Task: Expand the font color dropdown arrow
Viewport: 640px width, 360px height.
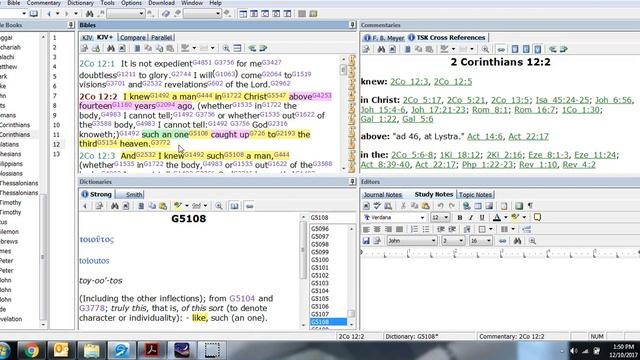Action: click(505, 218)
